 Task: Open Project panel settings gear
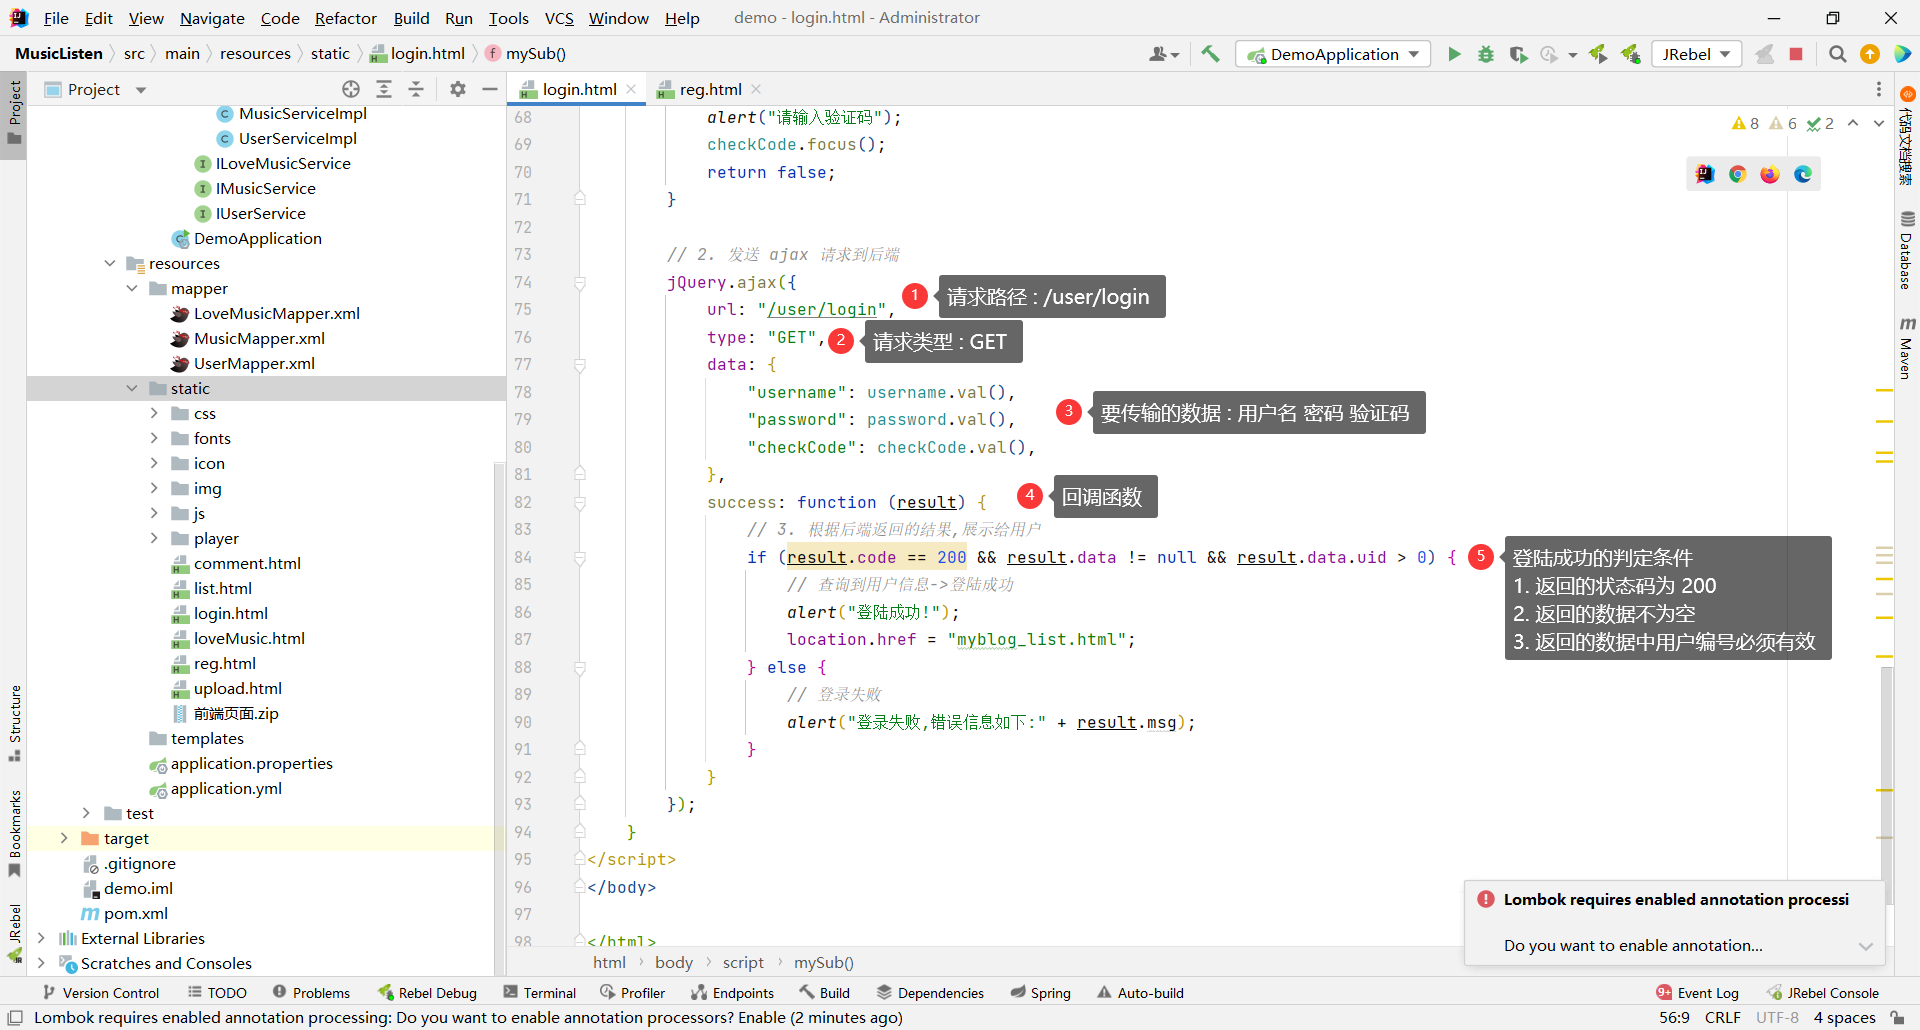[x=458, y=89]
